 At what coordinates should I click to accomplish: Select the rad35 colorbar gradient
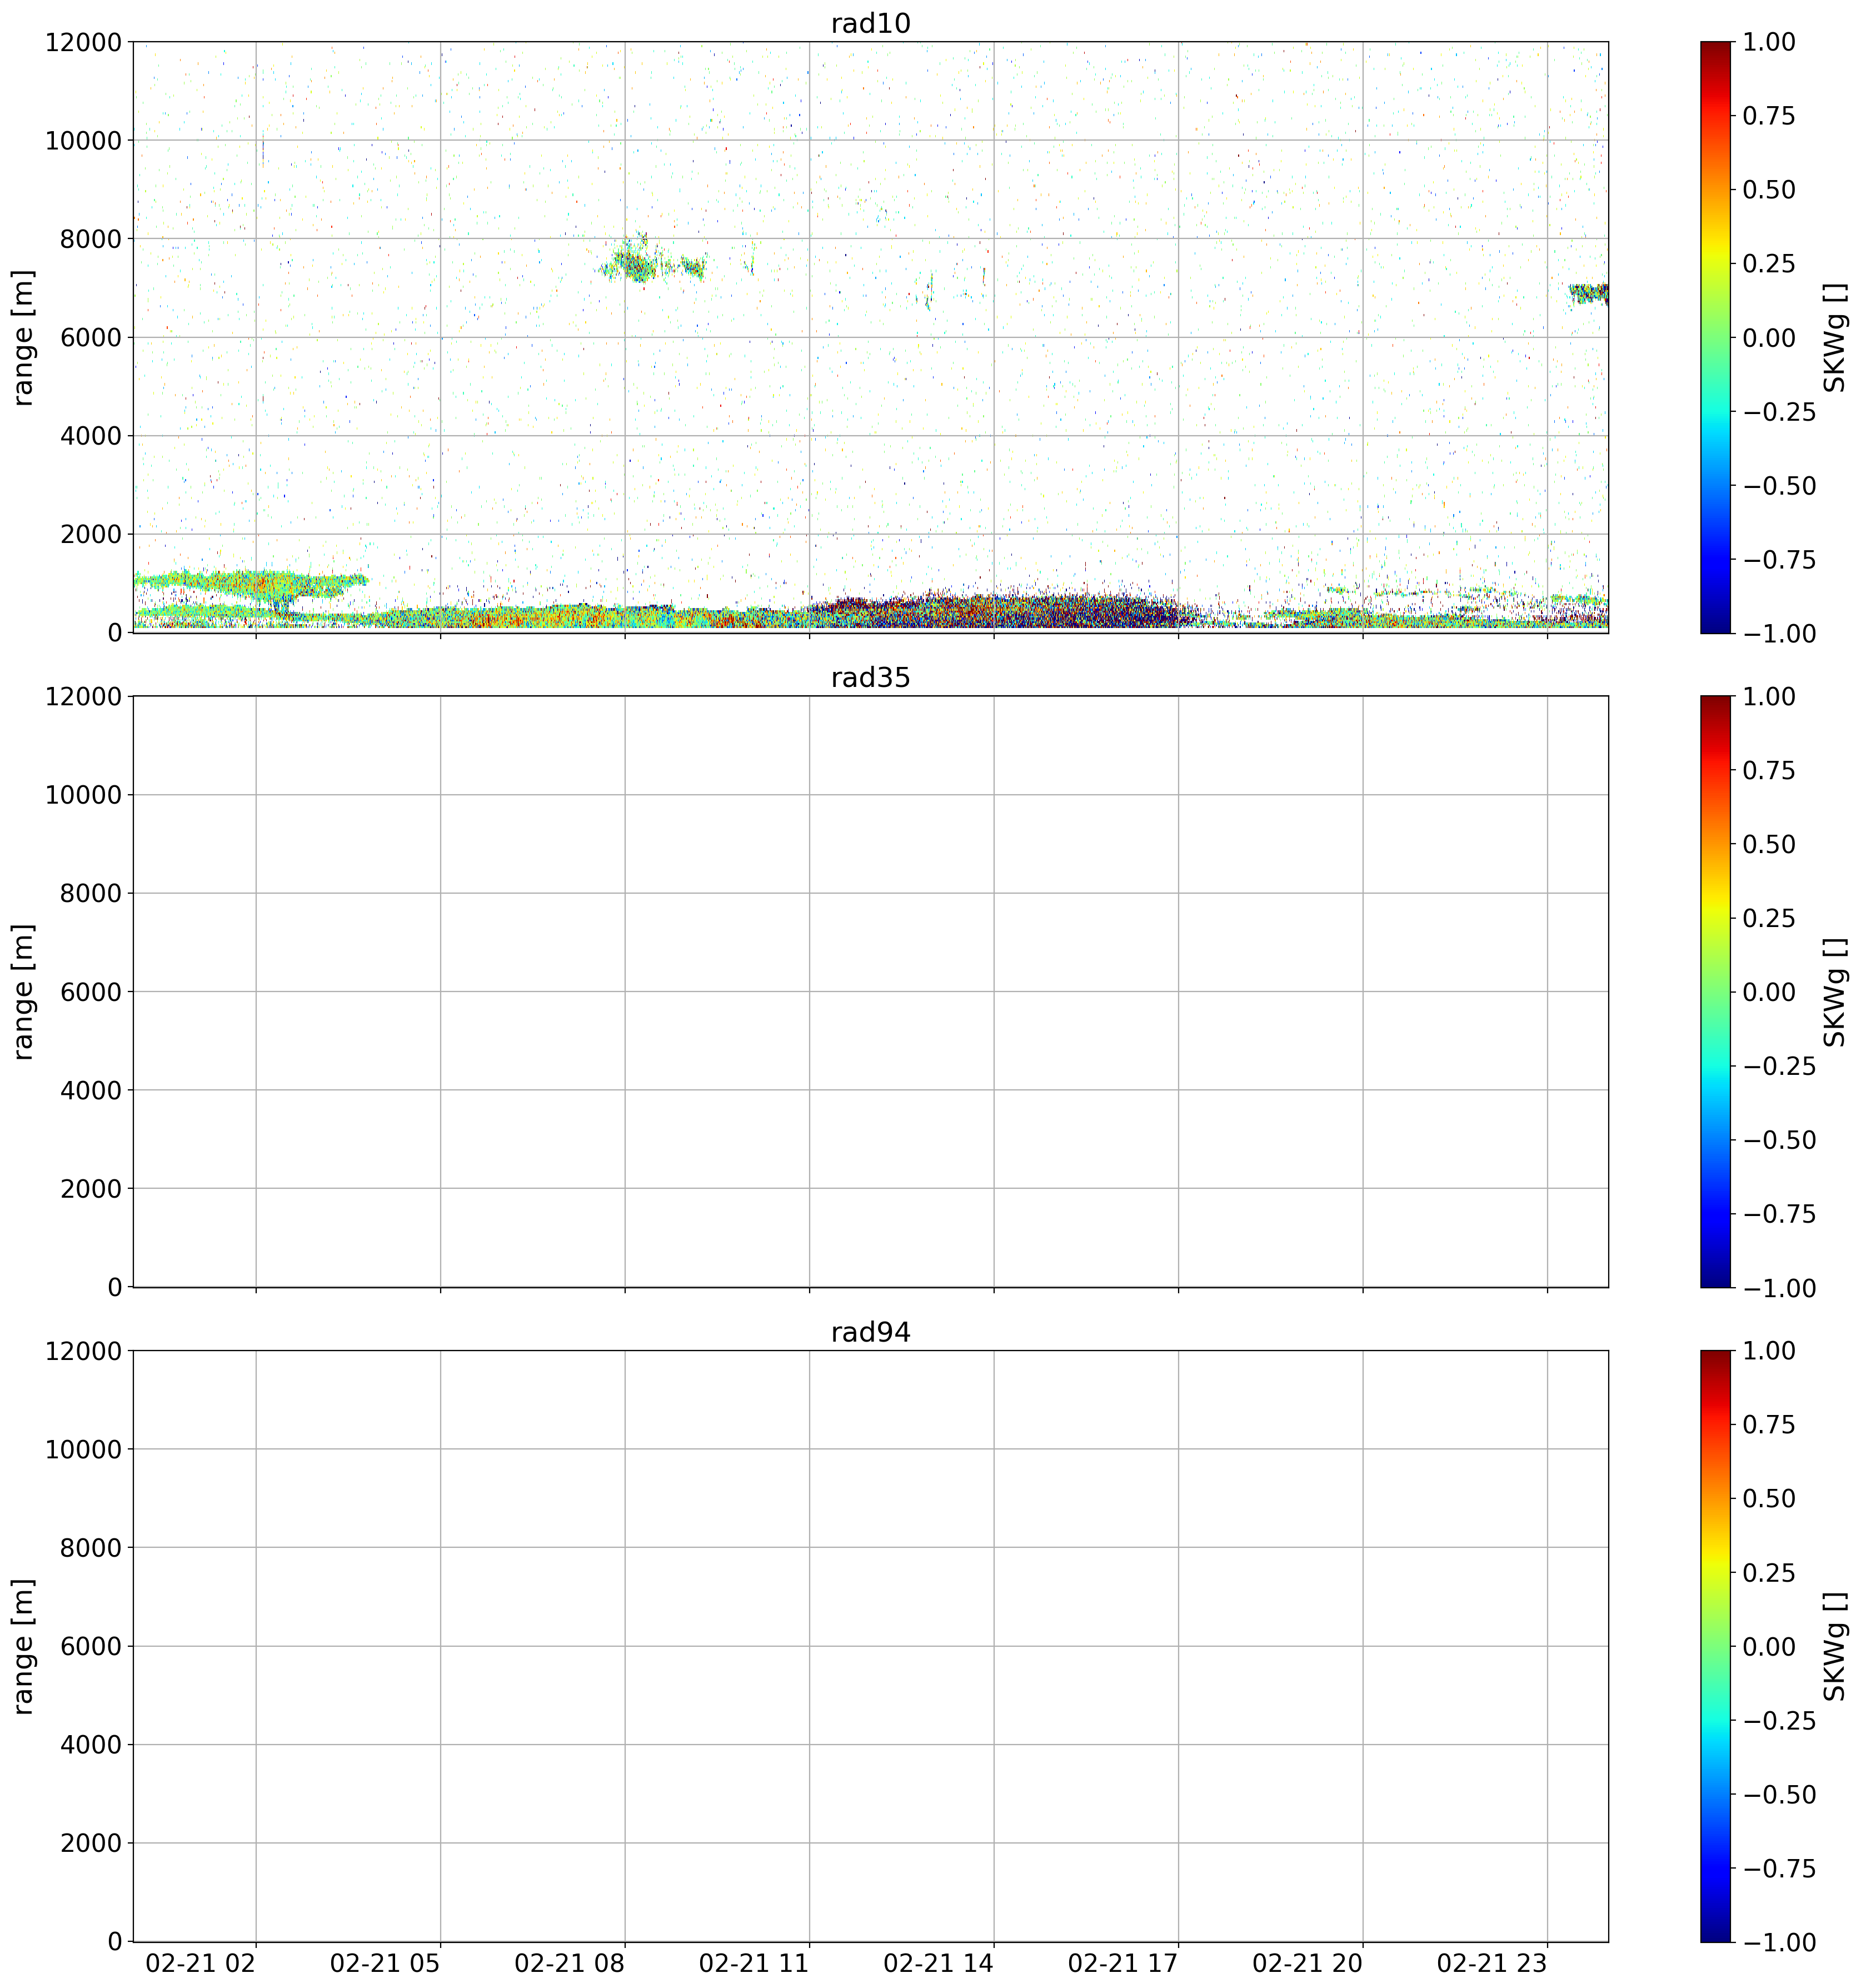point(1715,992)
